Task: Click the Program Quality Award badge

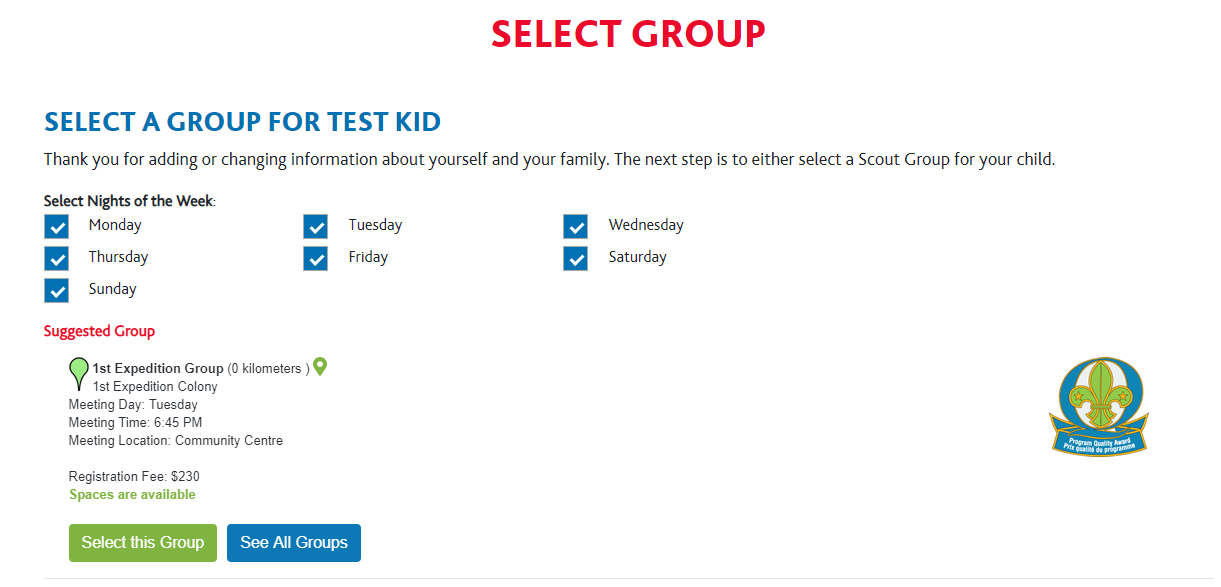Action: (1099, 407)
